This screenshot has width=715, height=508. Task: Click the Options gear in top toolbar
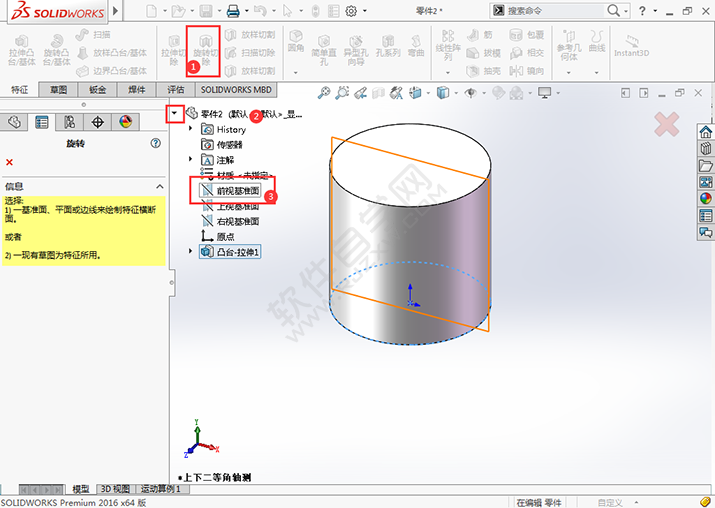(351, 11)
